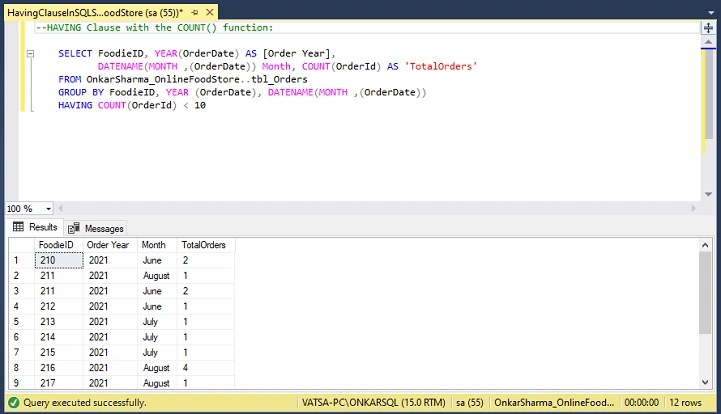Pin the HavingClauseInSQLS query tab
721x414 pixels.
[195, 12]
